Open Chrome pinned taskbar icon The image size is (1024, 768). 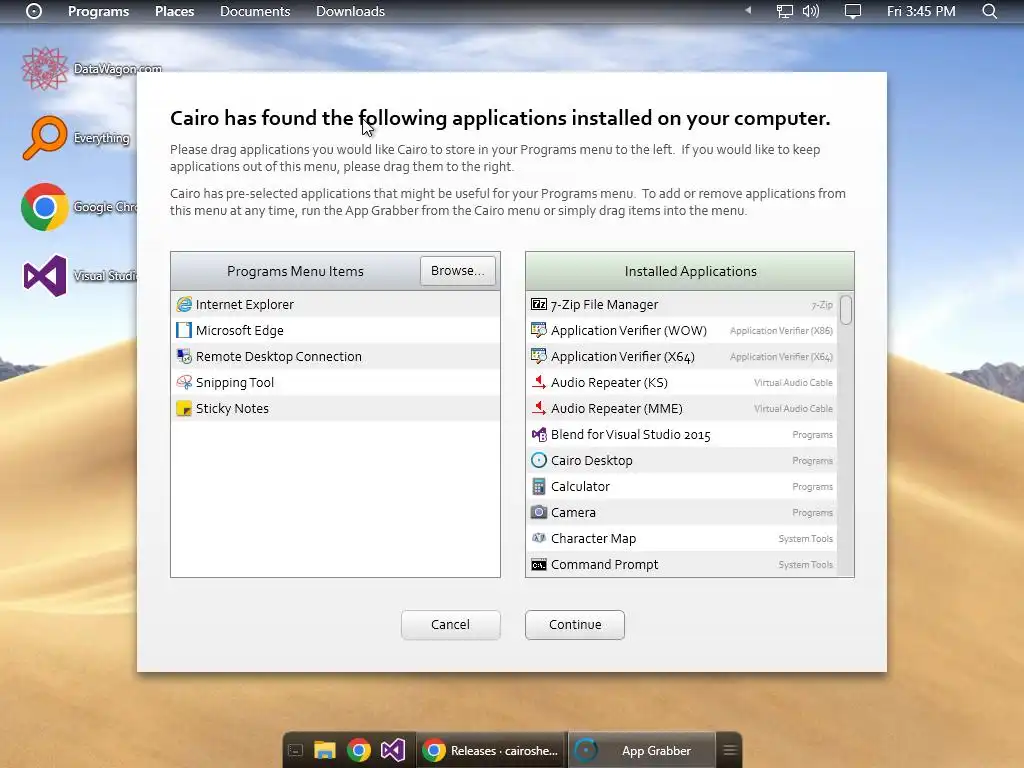coord(359,750)
